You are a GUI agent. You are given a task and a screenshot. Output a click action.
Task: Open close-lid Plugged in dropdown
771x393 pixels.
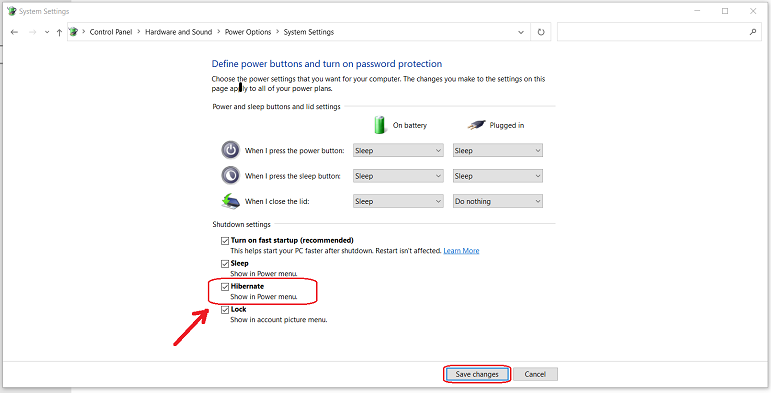[498, 201]
